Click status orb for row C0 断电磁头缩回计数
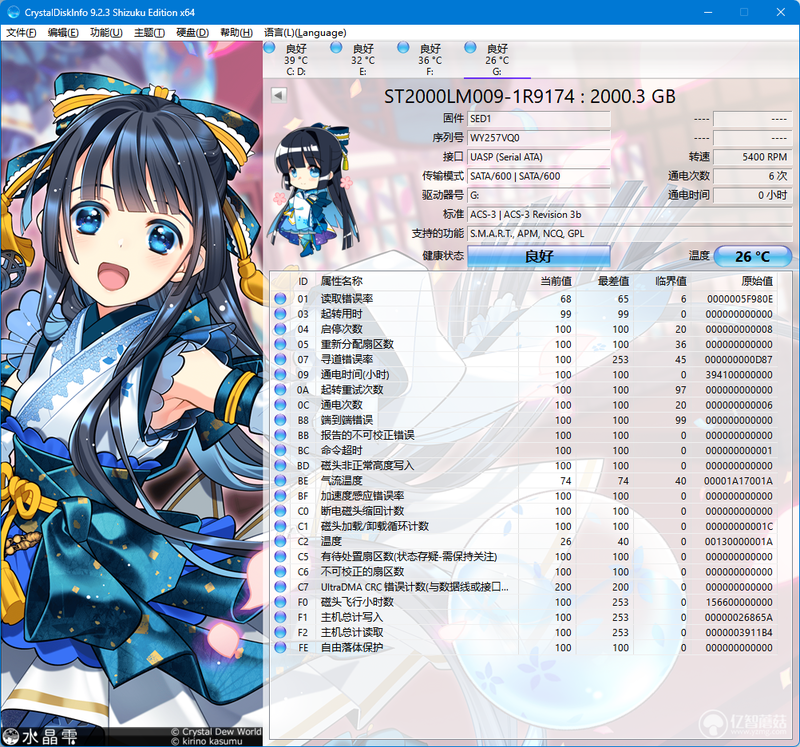This screenshot has height=747, width=800. 280,511
